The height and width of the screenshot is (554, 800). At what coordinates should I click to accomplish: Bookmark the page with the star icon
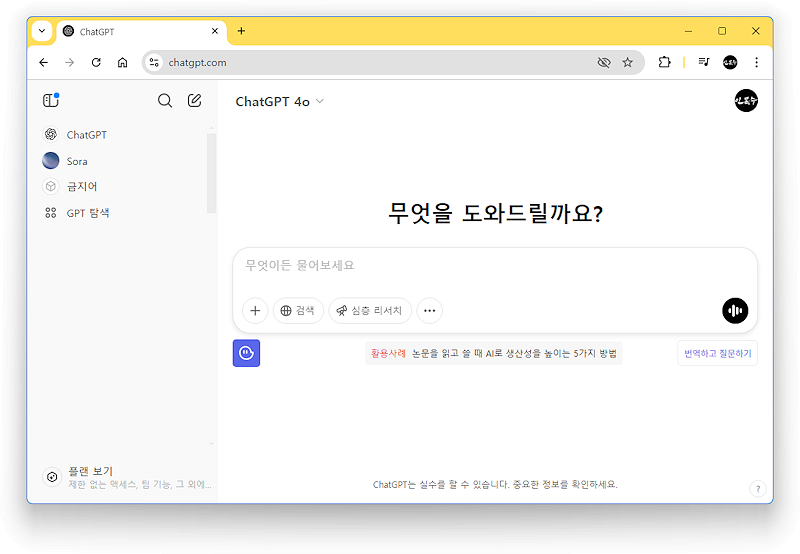(628, 62)
